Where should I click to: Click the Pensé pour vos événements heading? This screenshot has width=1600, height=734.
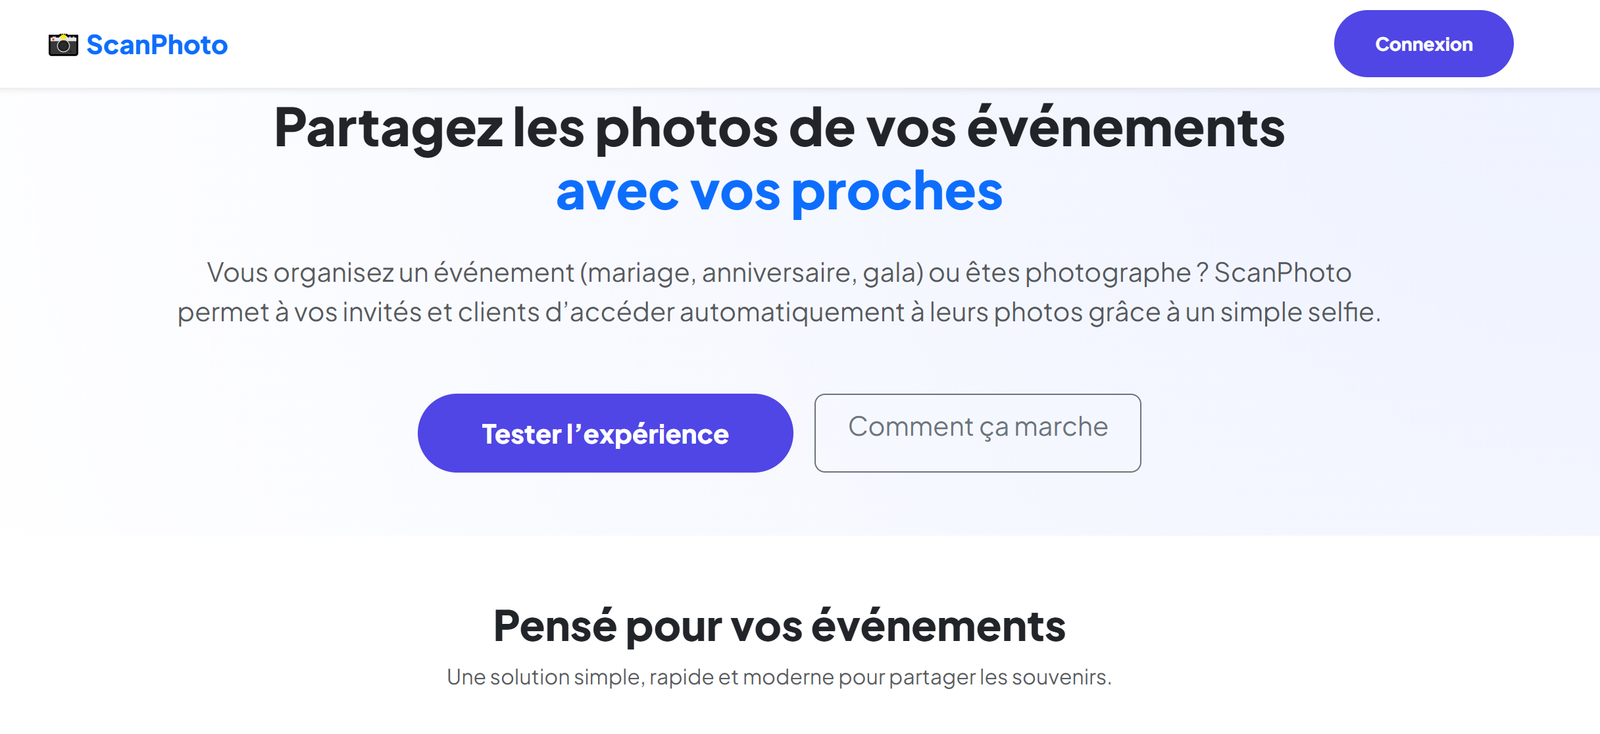pyautogui.click(x=779, y=627)
